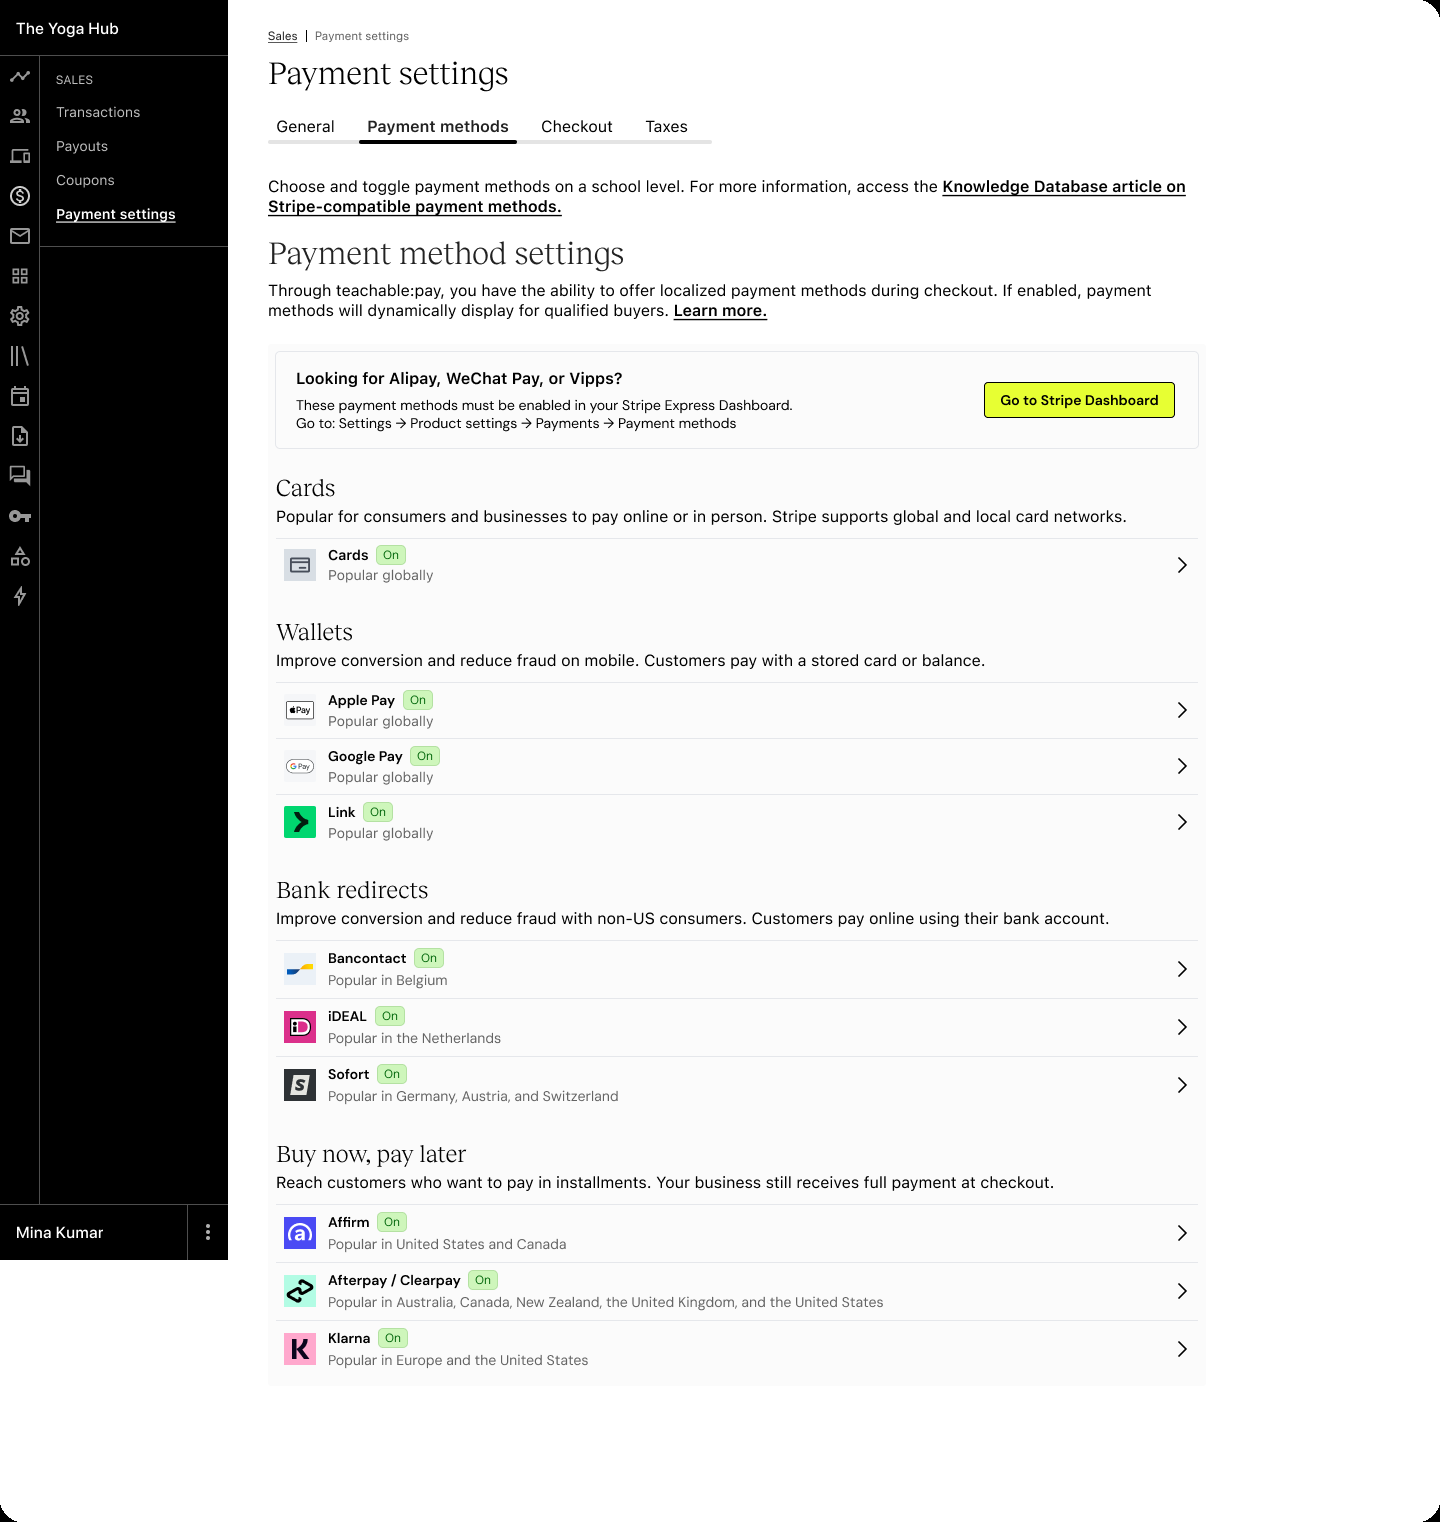The height and width of the screenshot is (1522, 1440).
Task: Click the 'Google Pay' label text
Action: point(365,756)
